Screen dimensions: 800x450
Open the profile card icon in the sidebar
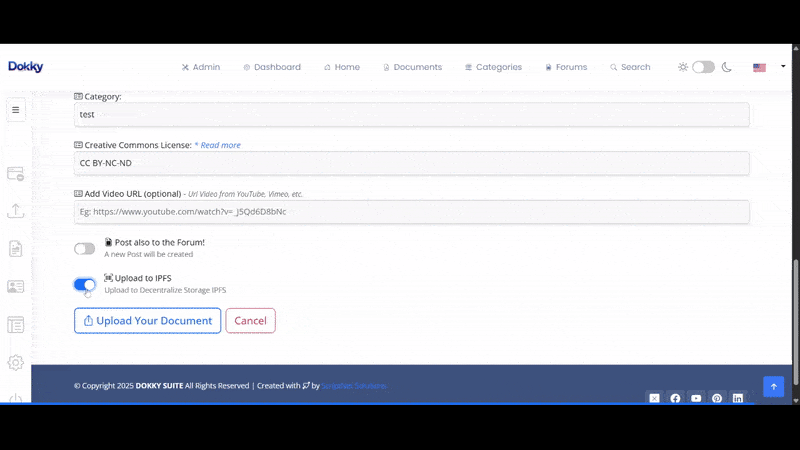pyautogui.click(x=15, y=286)
